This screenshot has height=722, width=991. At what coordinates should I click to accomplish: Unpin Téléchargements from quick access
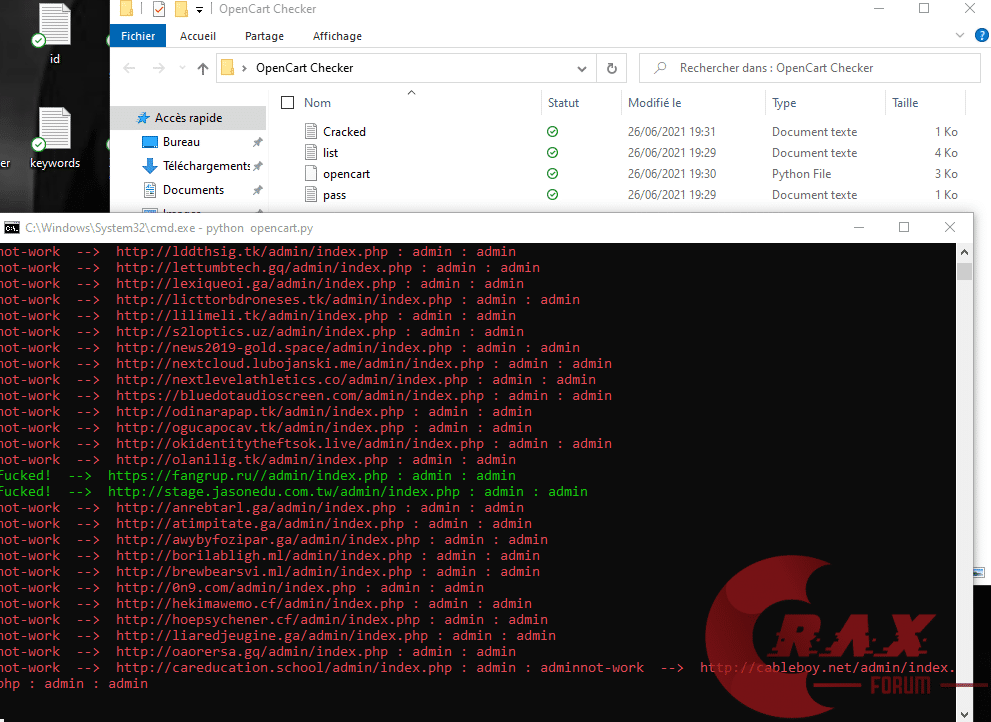(x=257, y=166)
